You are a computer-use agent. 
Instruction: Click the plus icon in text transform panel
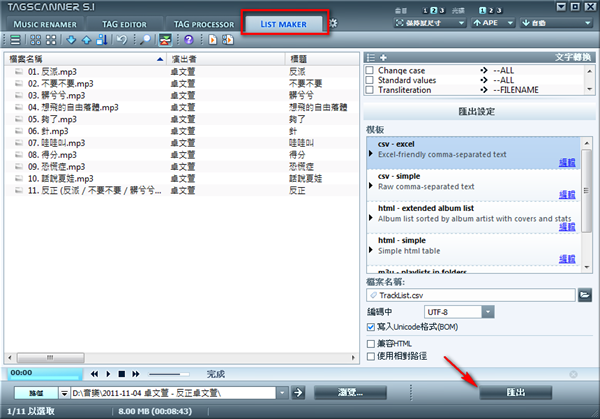pos(383,59)
